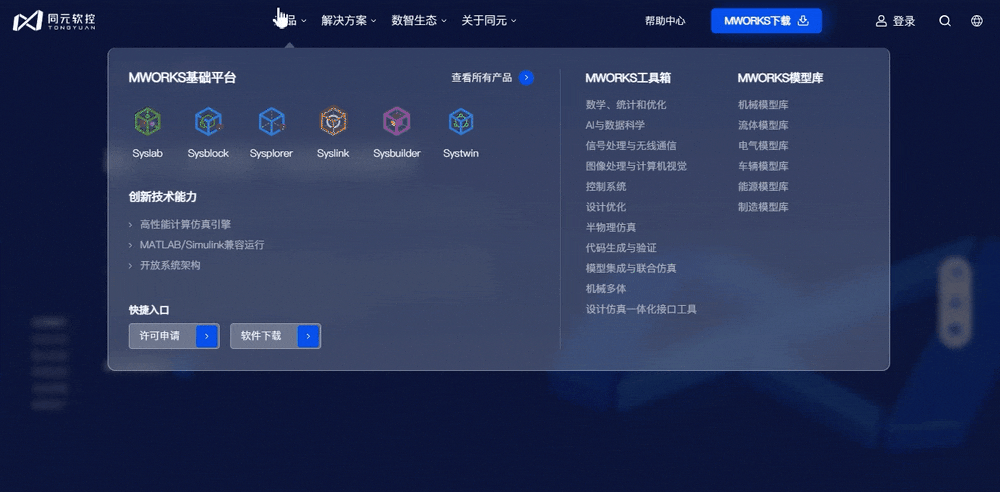Viewport: 1000px width, 492px height.
Task: Click the blue arrow on 软件下载
Action: [x=308, y=336]
